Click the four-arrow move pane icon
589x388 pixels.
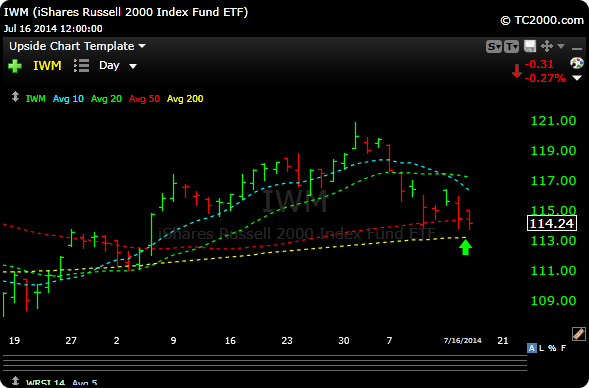tap(547, 46)
